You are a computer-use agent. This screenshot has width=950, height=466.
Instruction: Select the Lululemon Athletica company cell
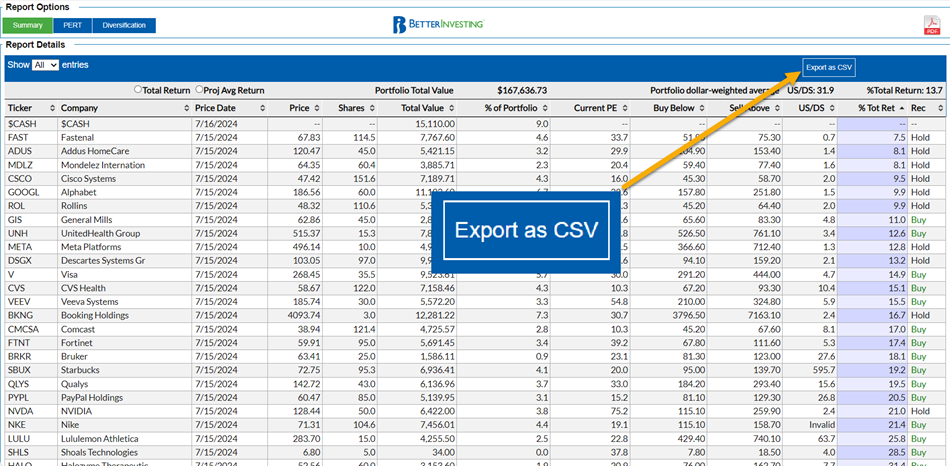click(124, 438)
